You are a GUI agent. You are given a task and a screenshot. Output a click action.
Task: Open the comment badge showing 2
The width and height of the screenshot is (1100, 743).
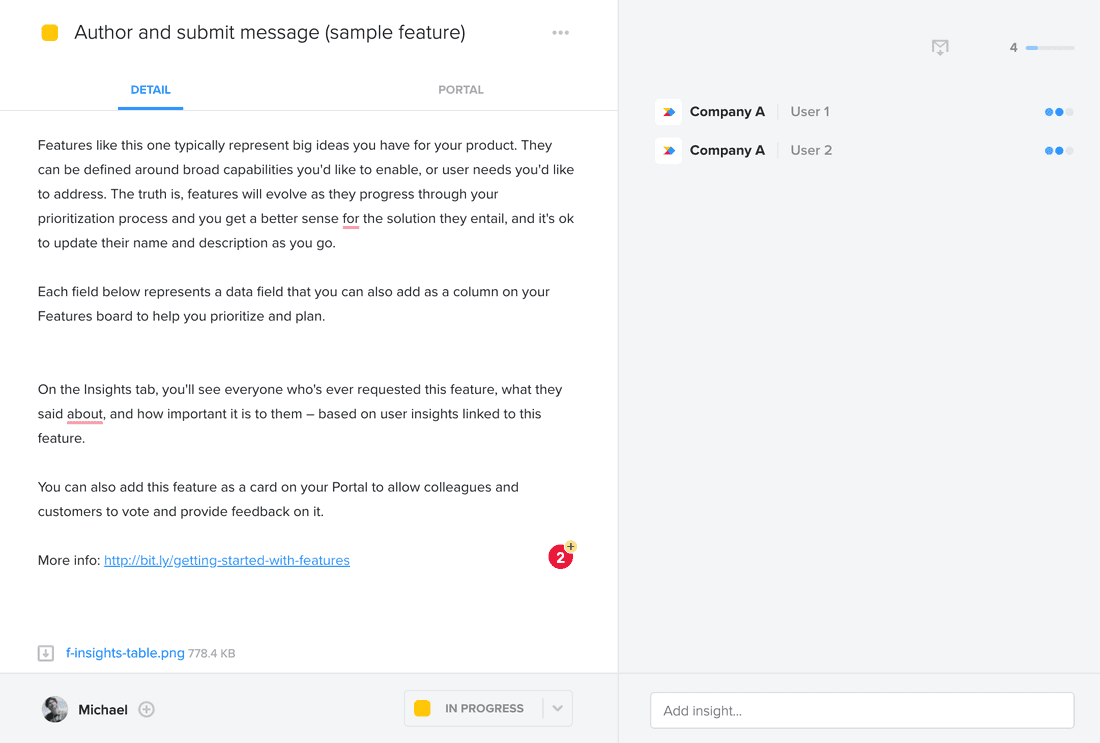tap(560, 557)
